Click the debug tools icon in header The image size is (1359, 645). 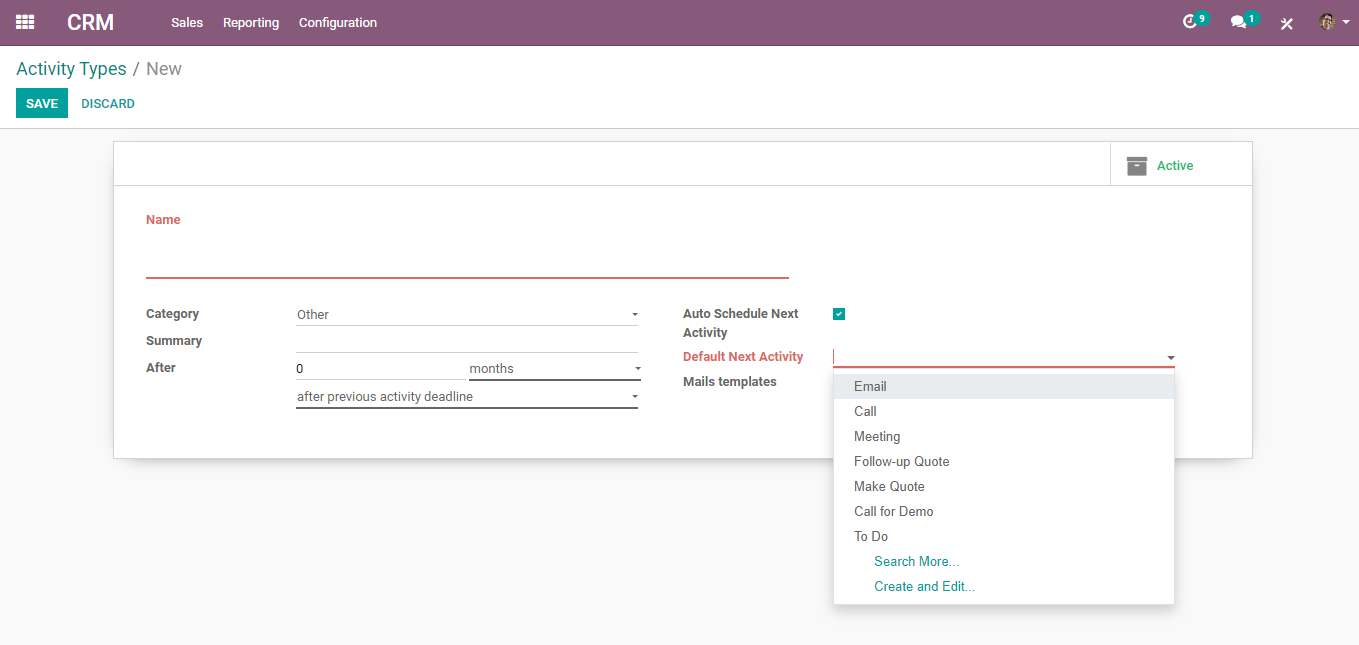click(1287, 23)
